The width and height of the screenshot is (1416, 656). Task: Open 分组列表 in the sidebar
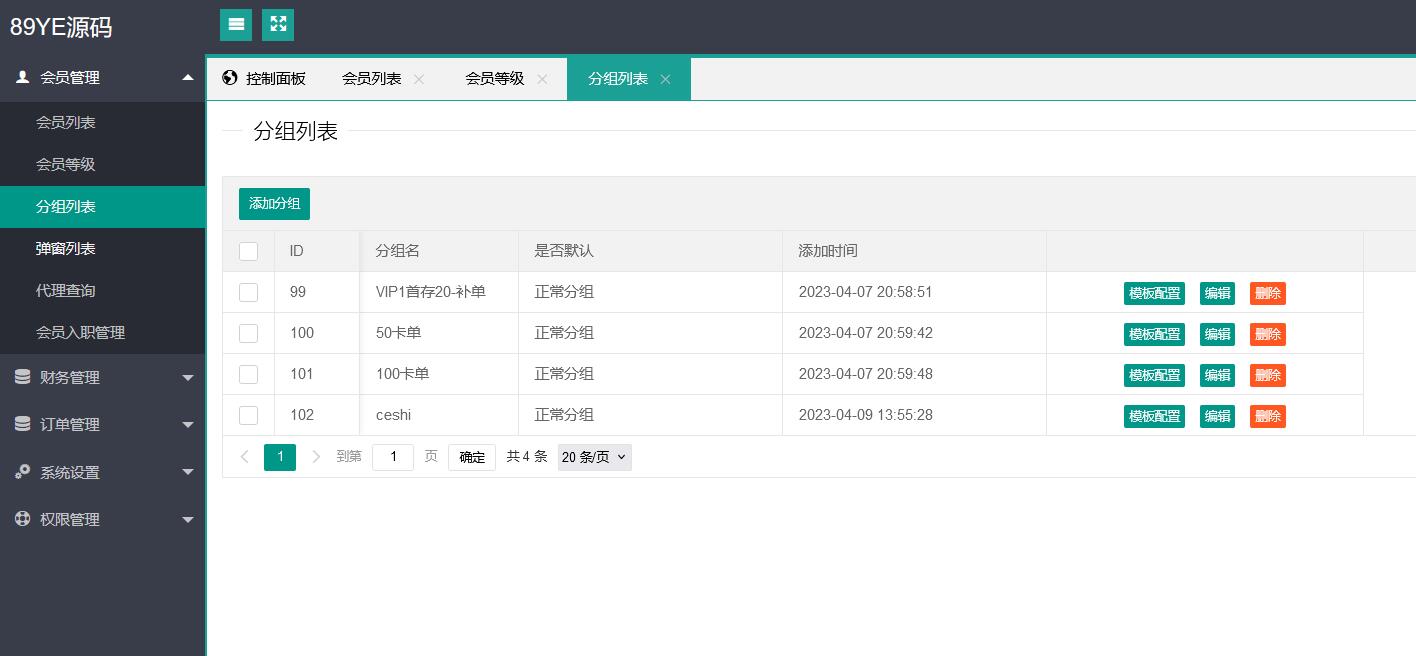pos(102,206)
